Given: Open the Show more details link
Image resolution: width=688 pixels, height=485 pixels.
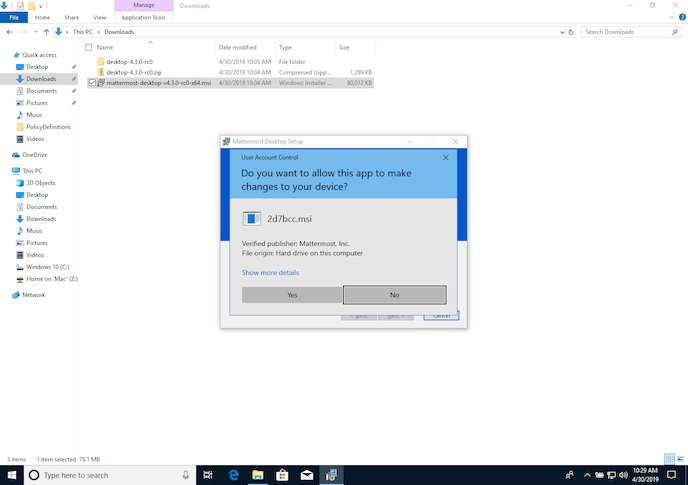Looking at the screenshot, I should (270, 272).
